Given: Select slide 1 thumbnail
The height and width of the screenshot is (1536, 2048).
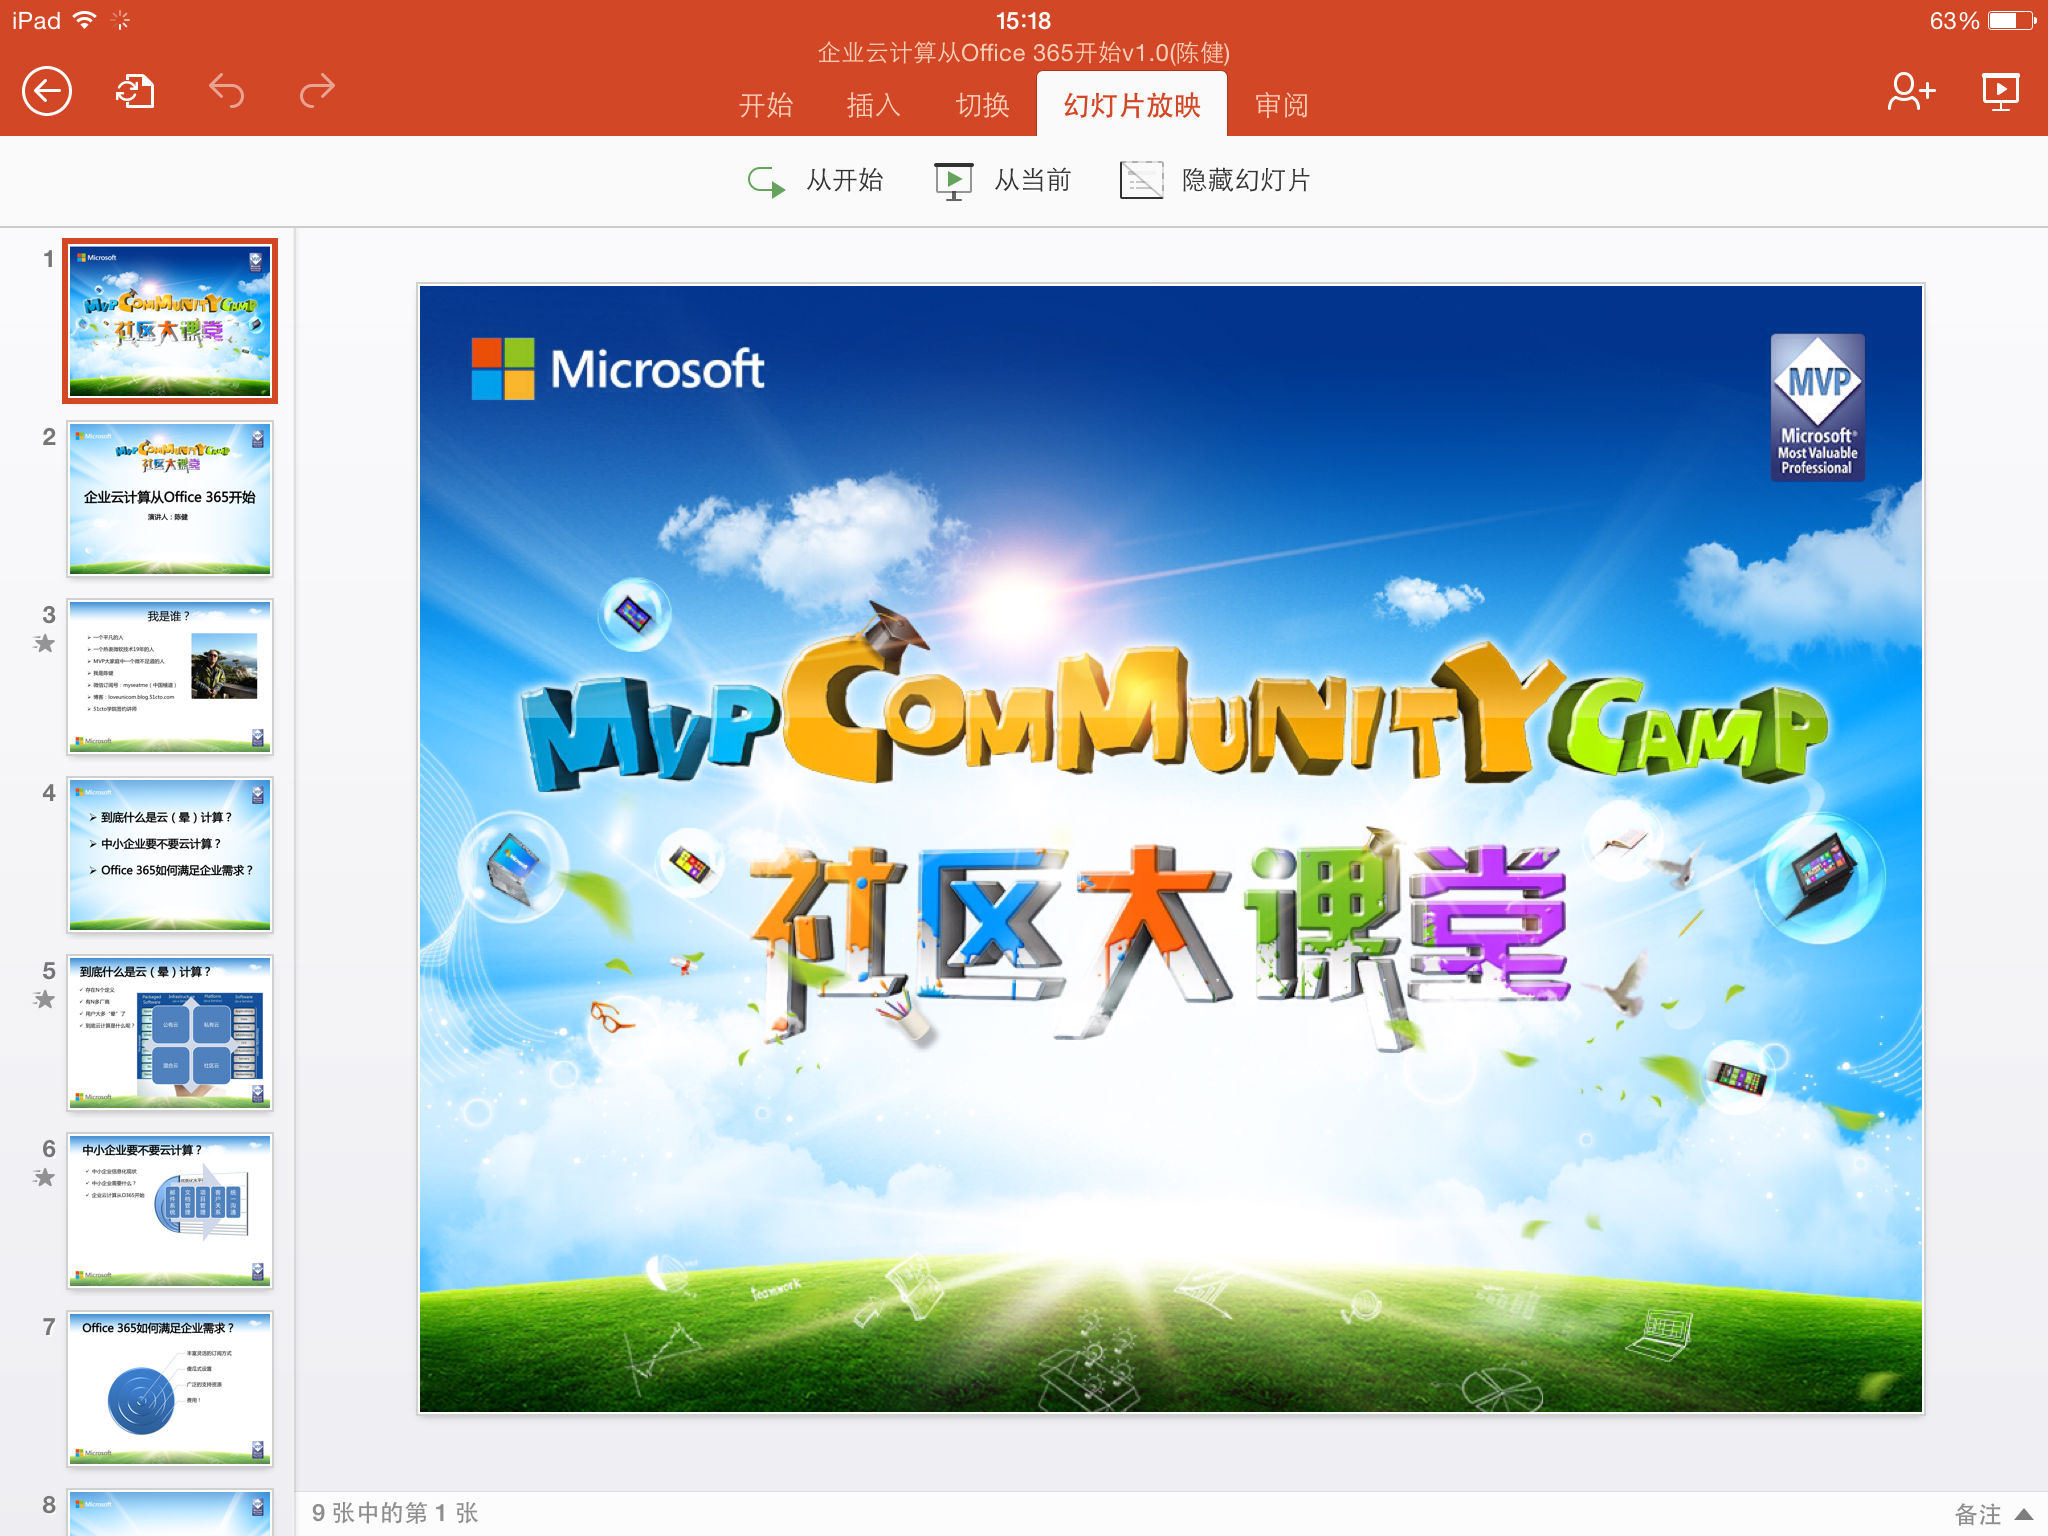Looking at the screenshot, I should click(x=170, y=321).
